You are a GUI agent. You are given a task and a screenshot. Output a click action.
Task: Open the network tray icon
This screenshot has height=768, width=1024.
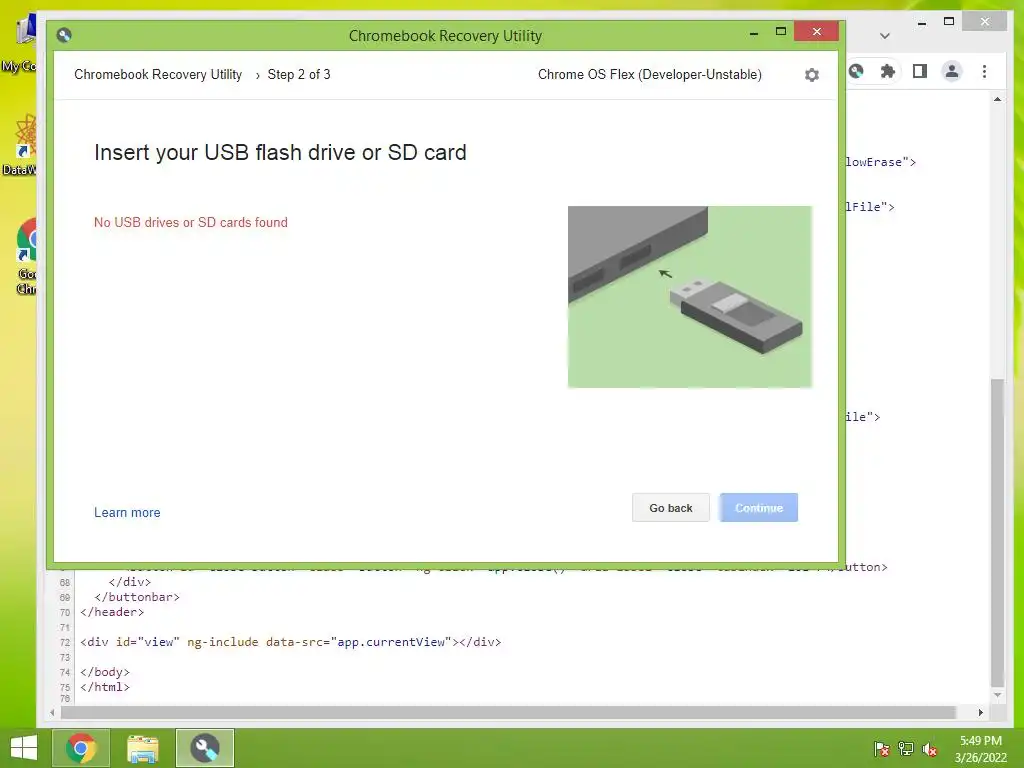906,749
